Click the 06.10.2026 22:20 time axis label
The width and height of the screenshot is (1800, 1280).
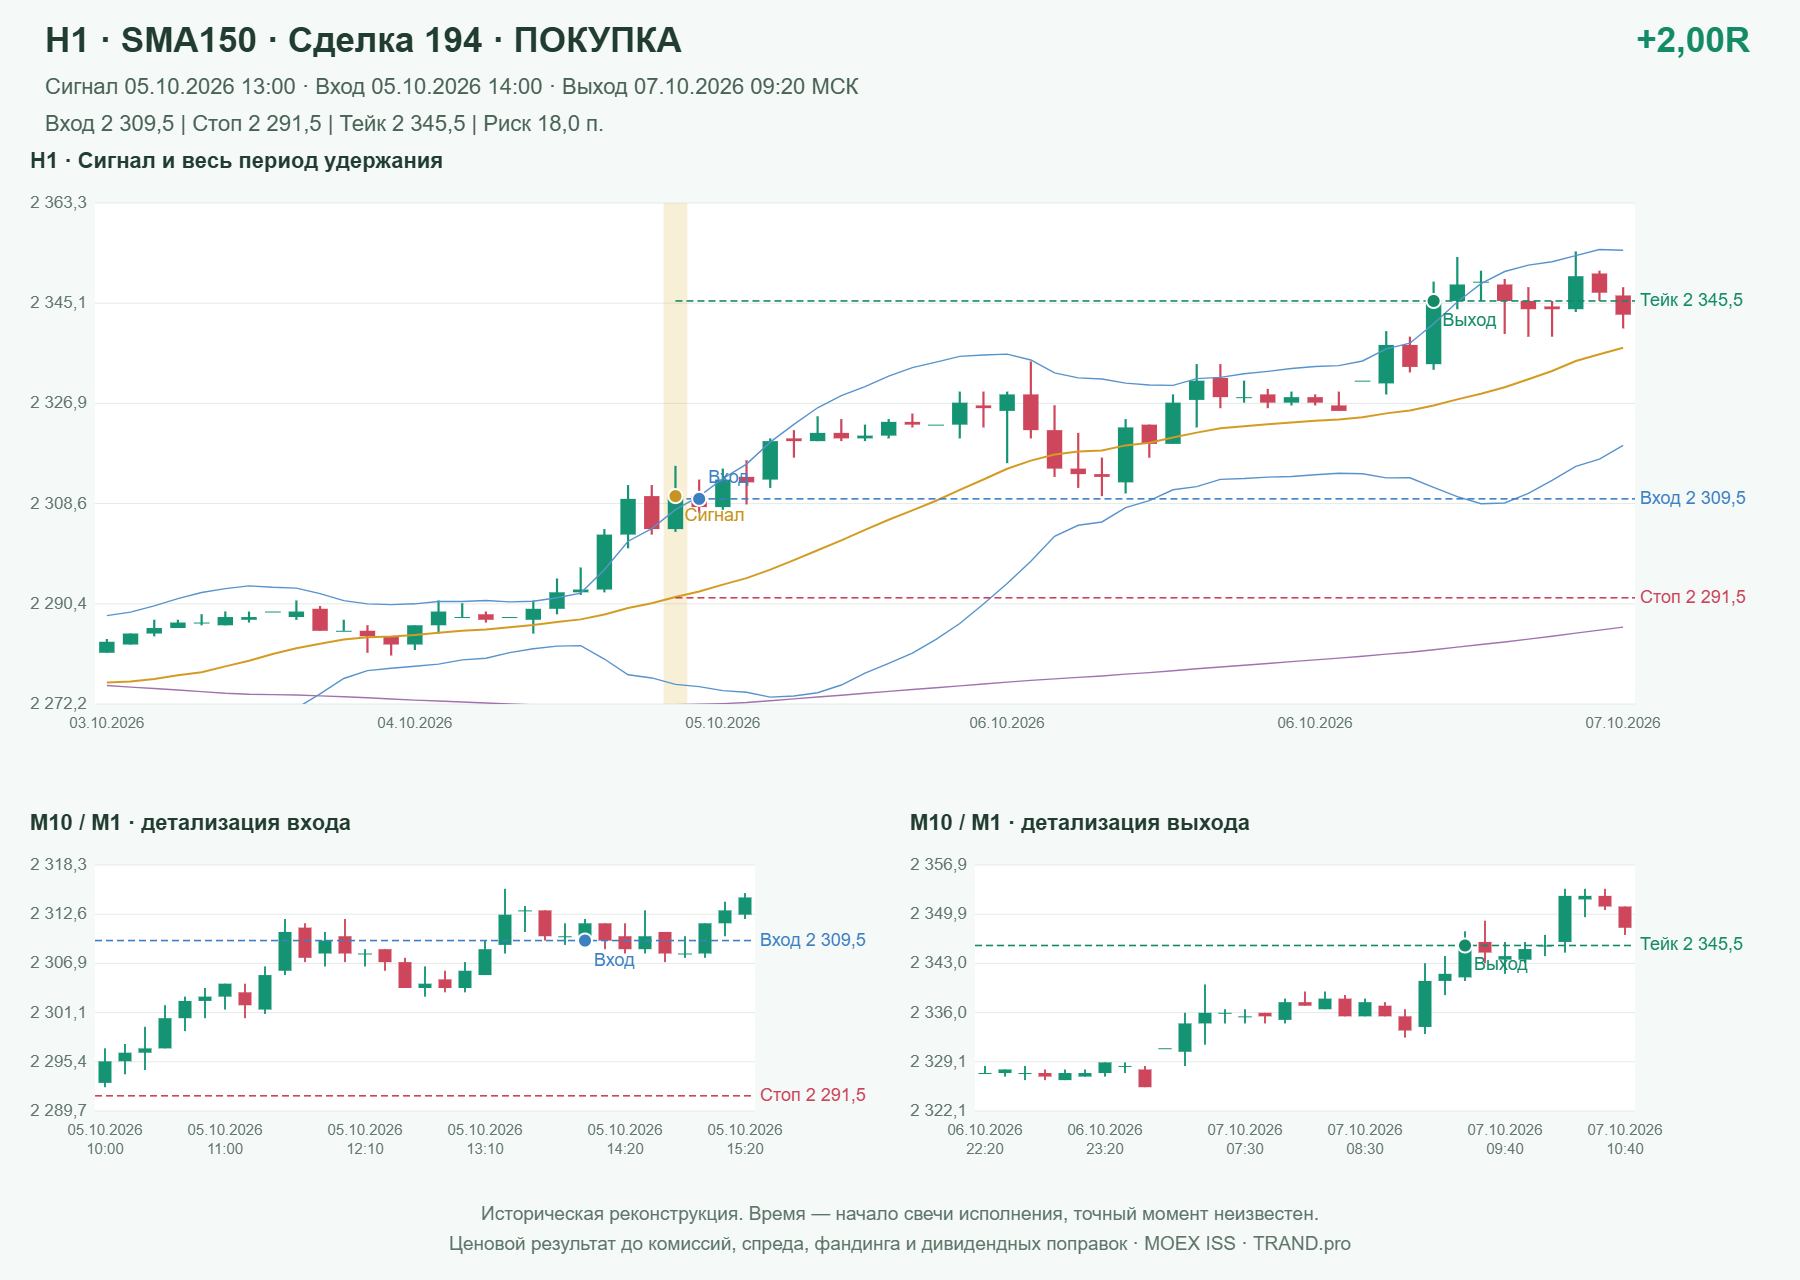tap(985, 1139)
